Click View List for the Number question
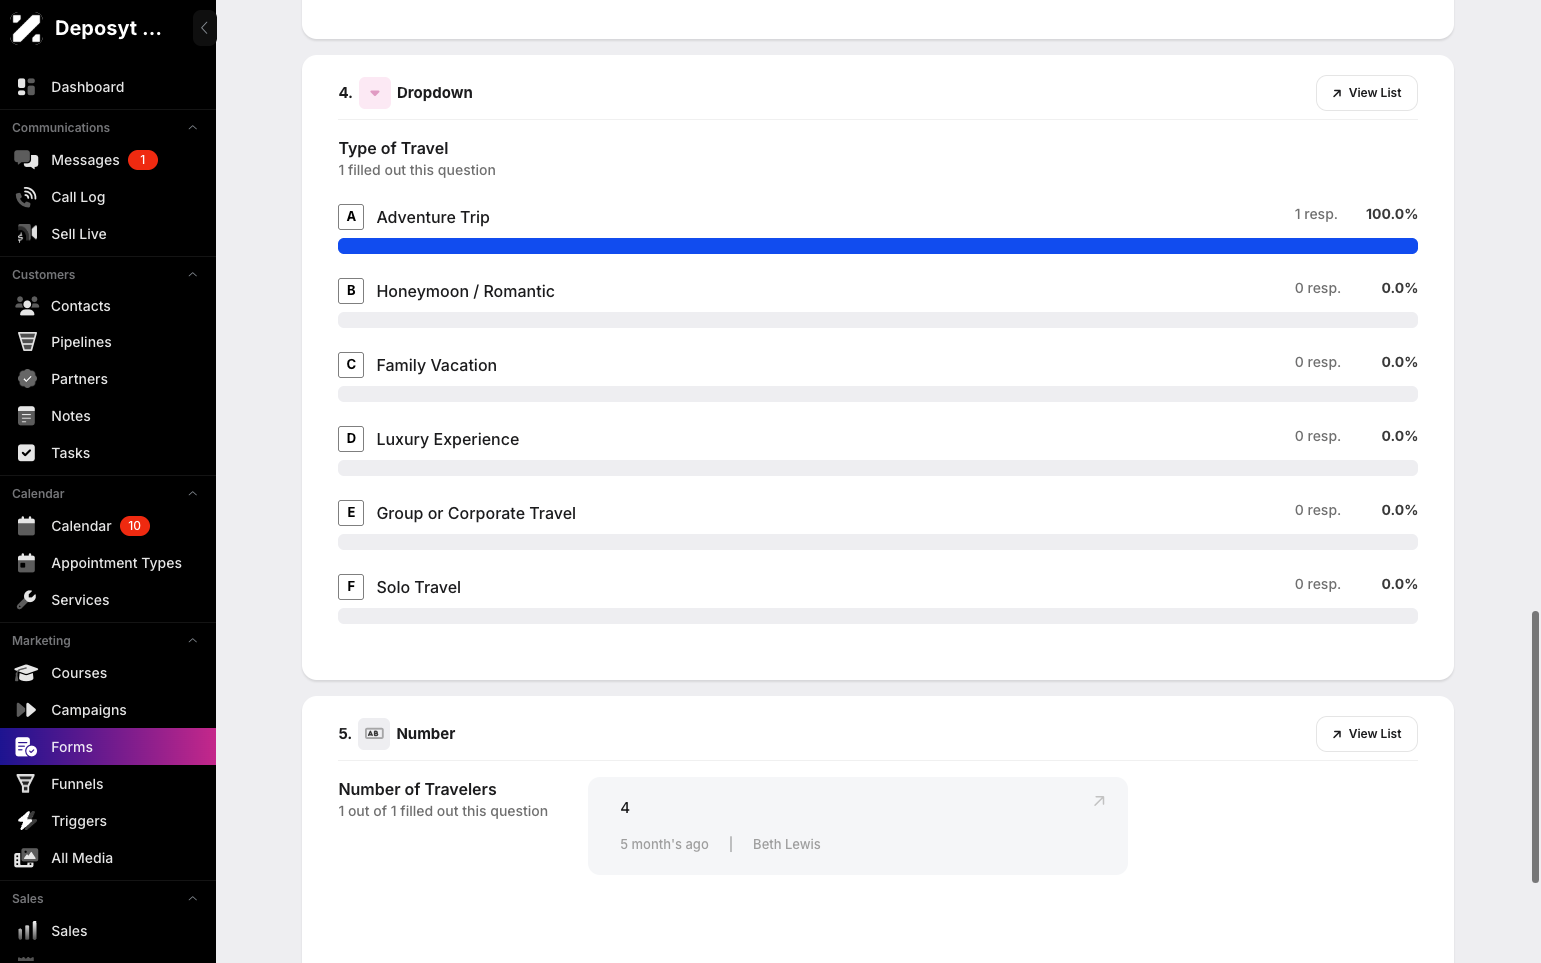Viewport: 1541px width, 963px height. coord(1366,734)
